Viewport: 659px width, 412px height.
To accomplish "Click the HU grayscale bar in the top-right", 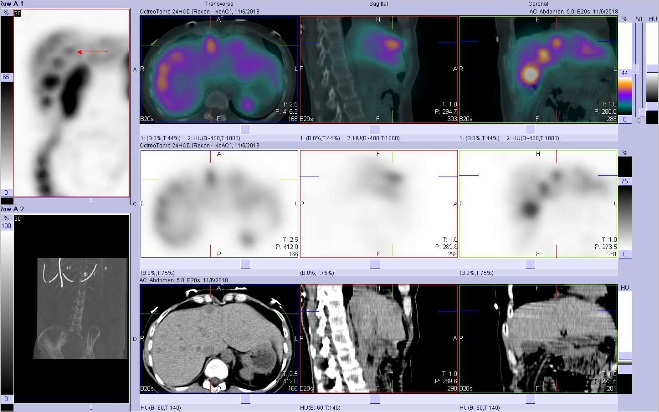I will 652,87.
